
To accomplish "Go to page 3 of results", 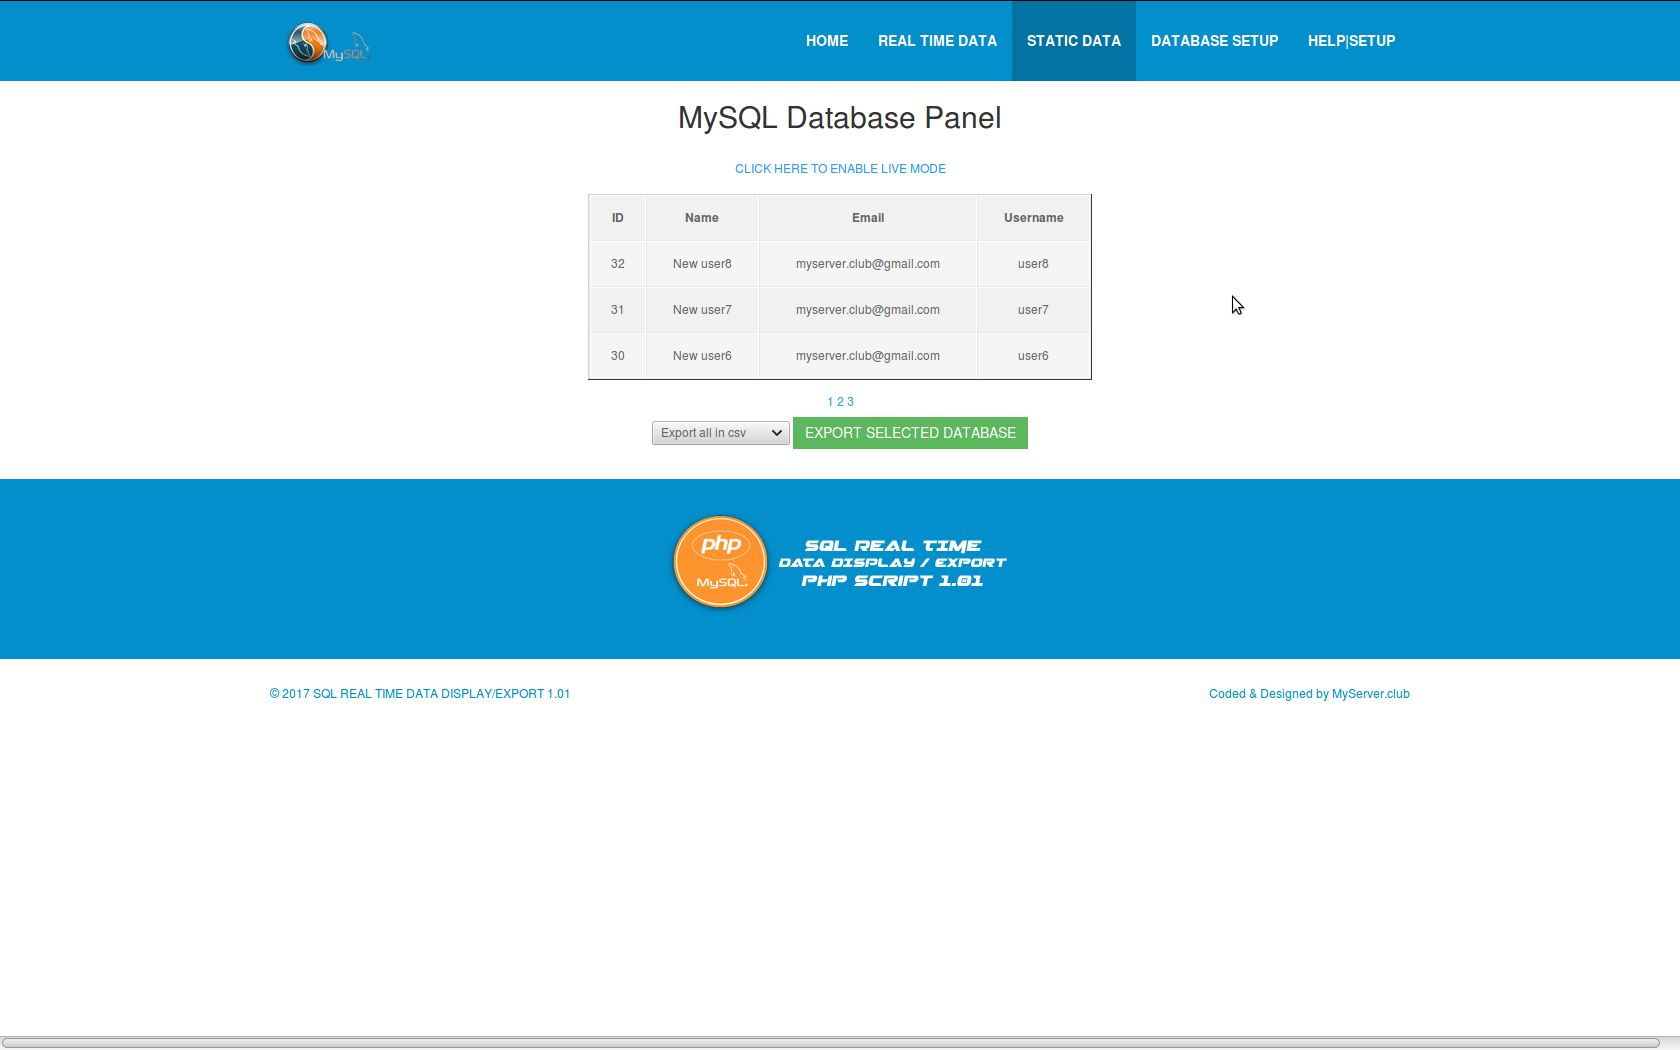I will [850, 402].
